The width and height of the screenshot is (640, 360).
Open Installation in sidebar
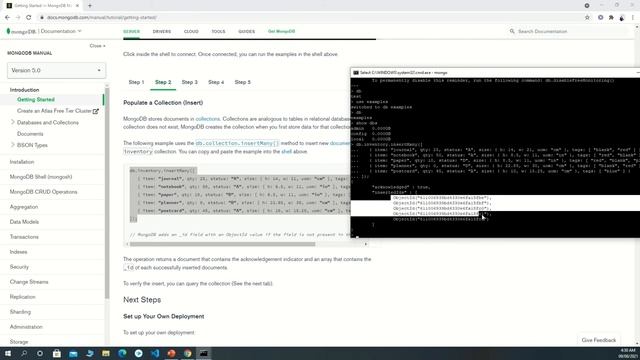click(22, 162)
